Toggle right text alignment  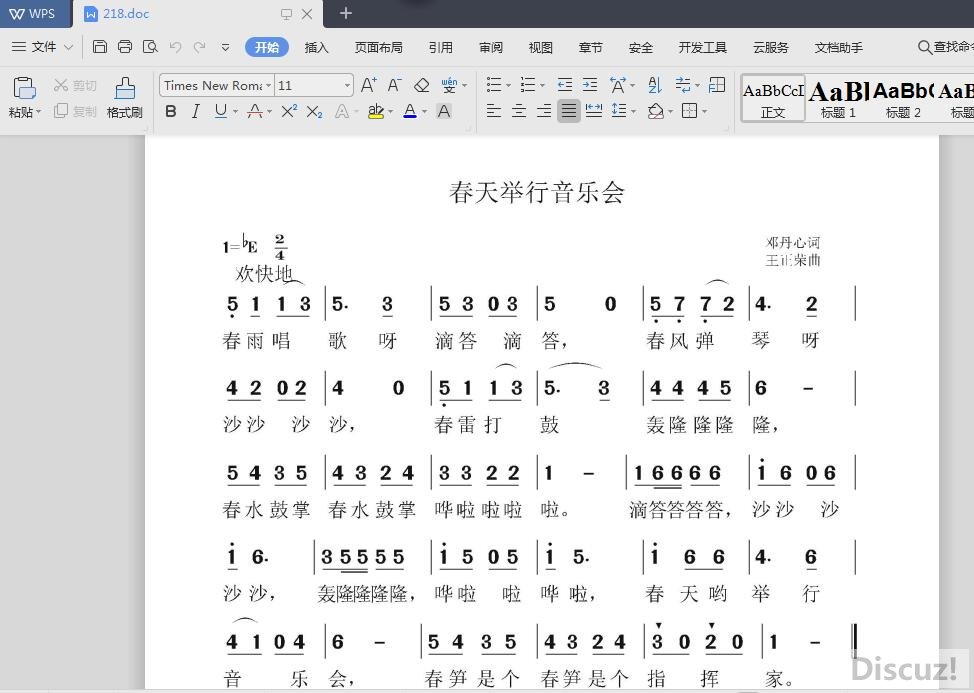click(x=544, y=111)
